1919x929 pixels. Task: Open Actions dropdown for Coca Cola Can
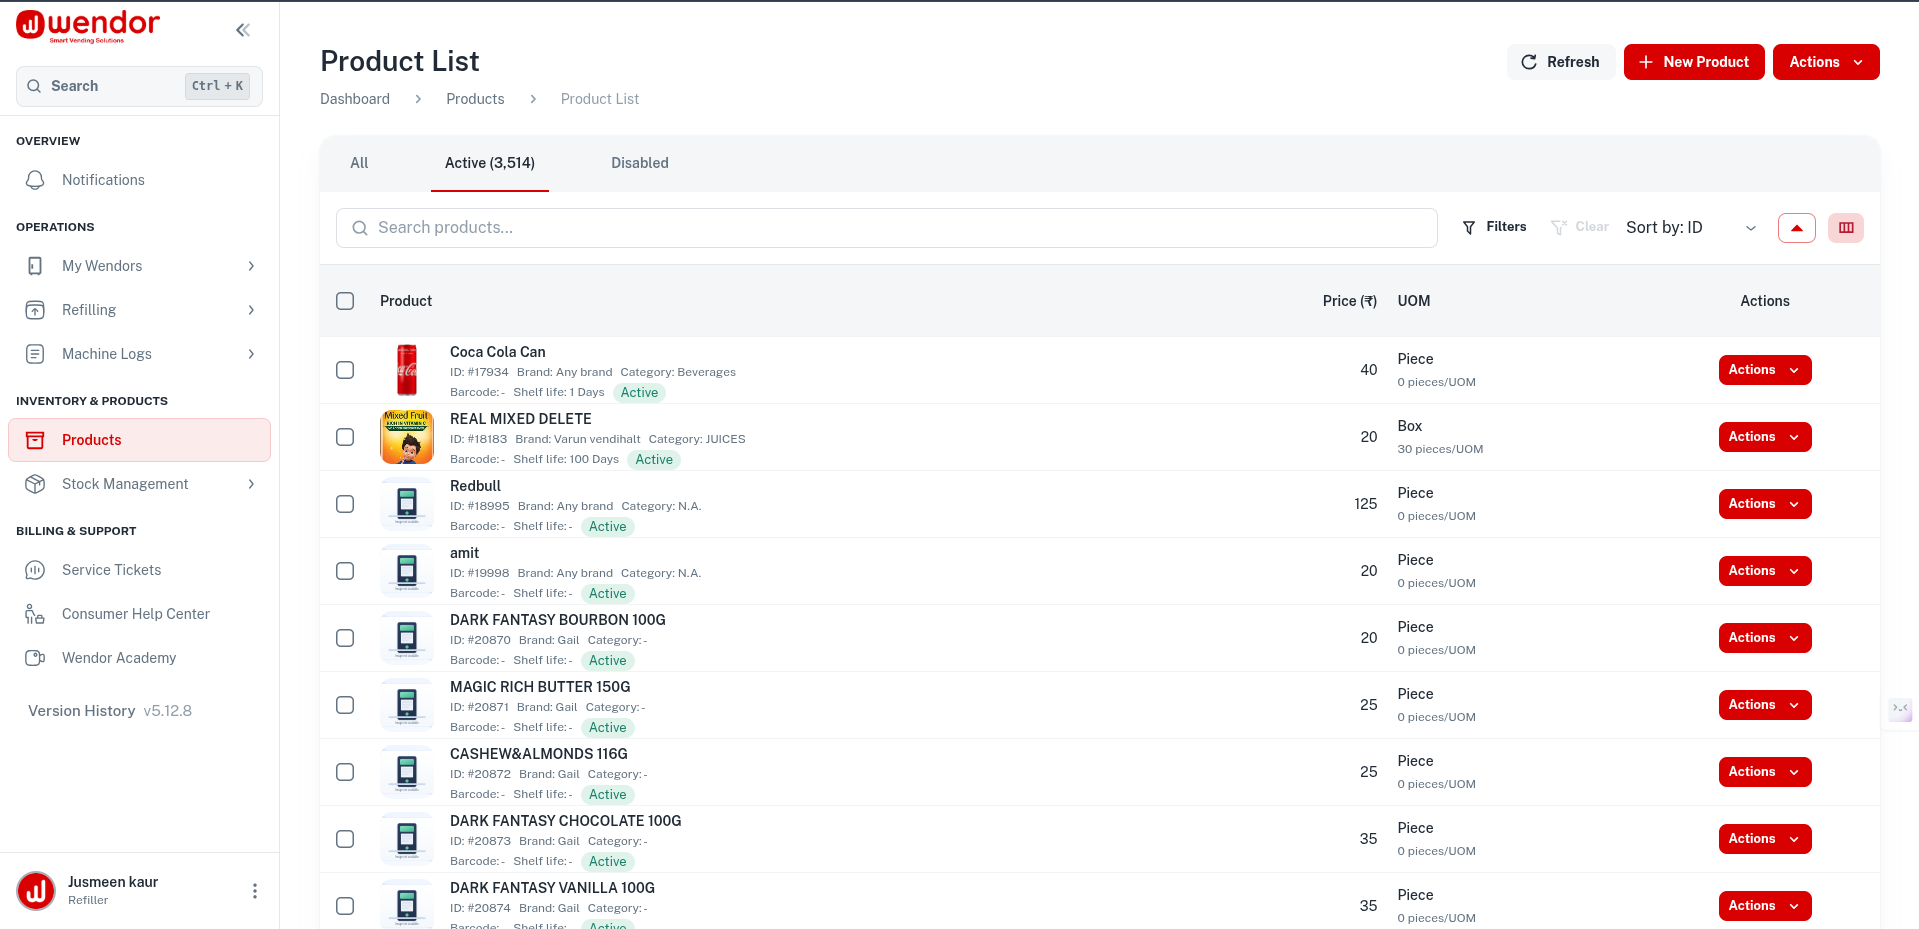(x=1765, y=370)
